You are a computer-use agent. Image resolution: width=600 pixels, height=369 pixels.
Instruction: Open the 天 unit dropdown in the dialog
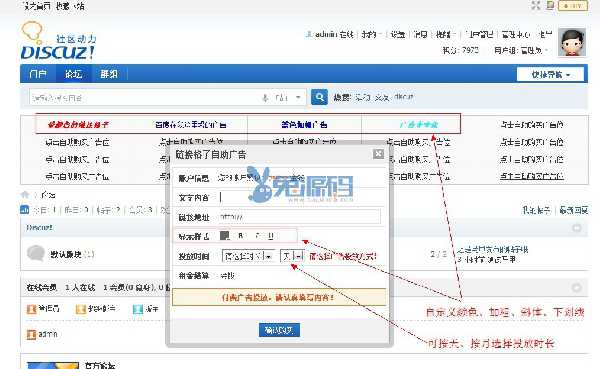(x=292, y=256)
